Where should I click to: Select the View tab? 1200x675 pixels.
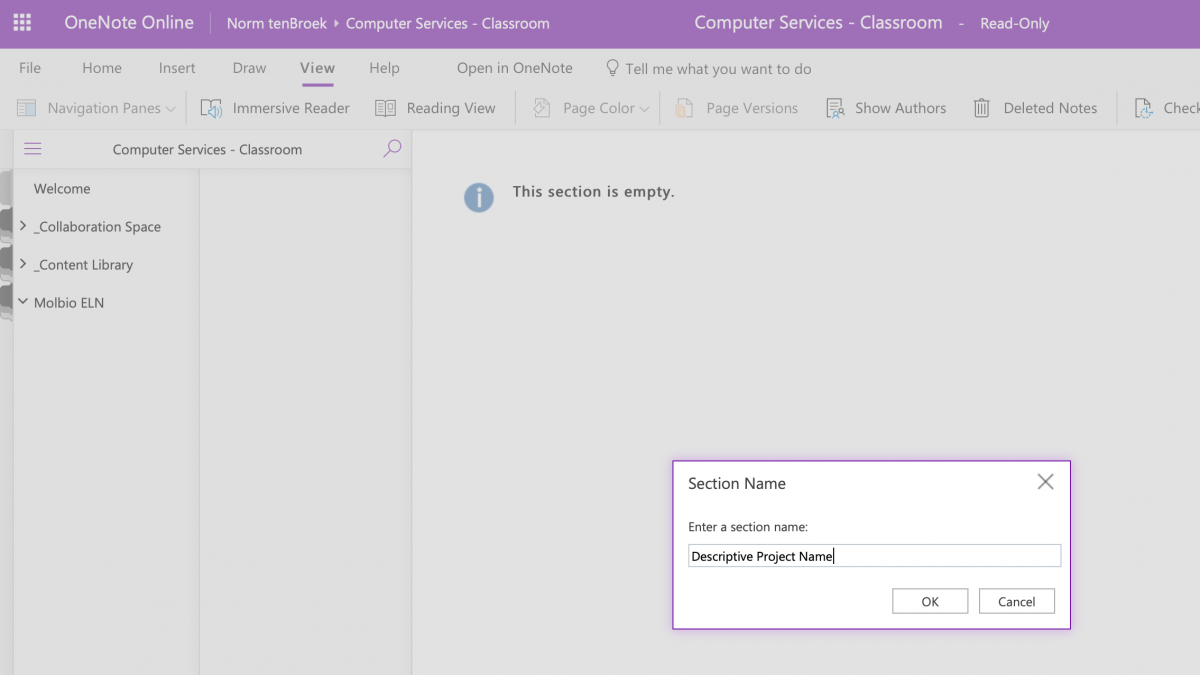(x=317, y=68)
